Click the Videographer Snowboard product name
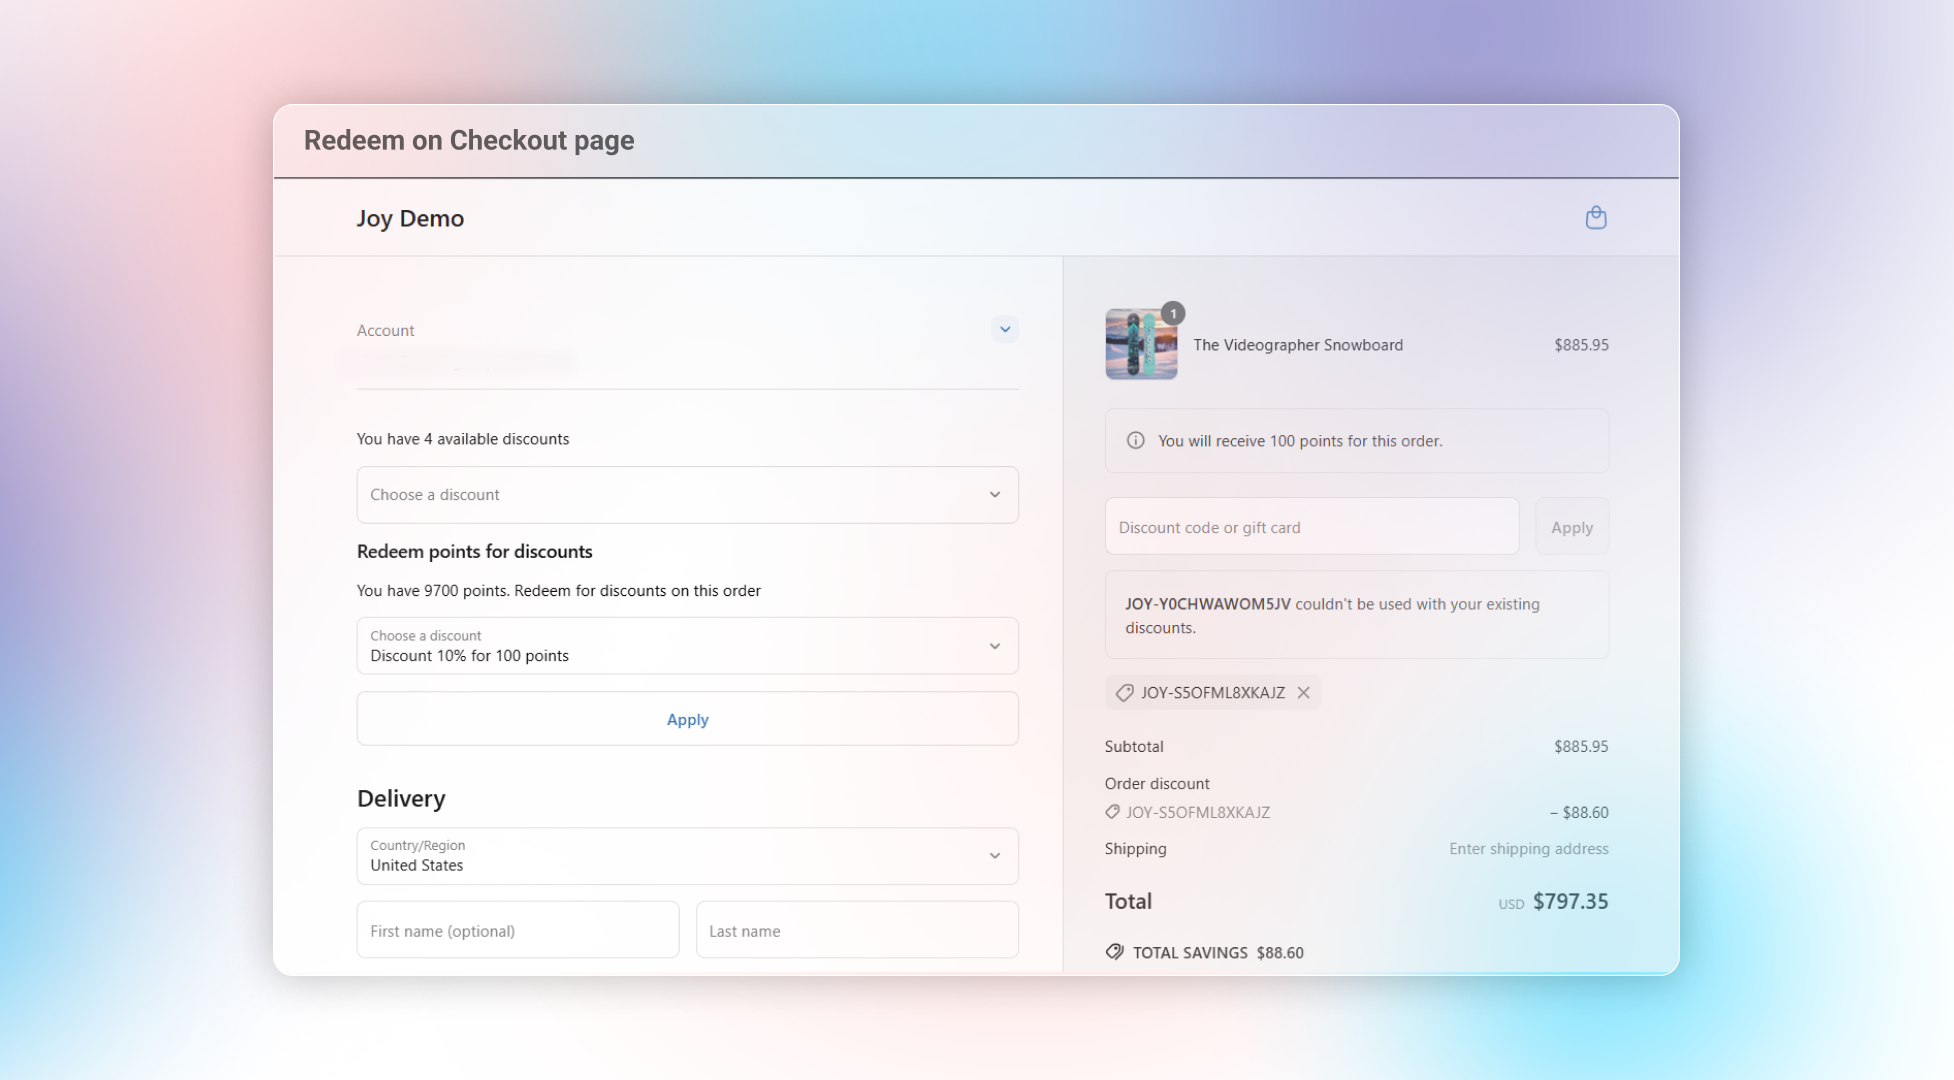The width and height of the screenshot is (1954, 1080). [1297, 345]
